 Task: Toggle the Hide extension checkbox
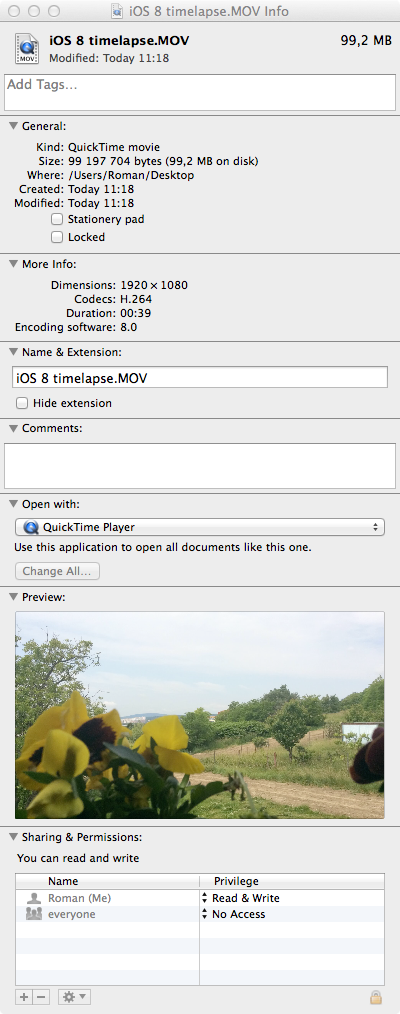pyautogui.click(x=22, y=404)
